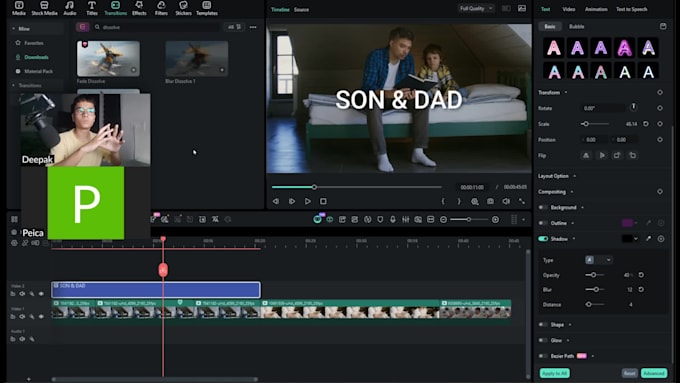Image resolution: width=680 pixels, height=383 pixels.
Task: Click the Outline color swatch
Action: click(x=627, y=223)
